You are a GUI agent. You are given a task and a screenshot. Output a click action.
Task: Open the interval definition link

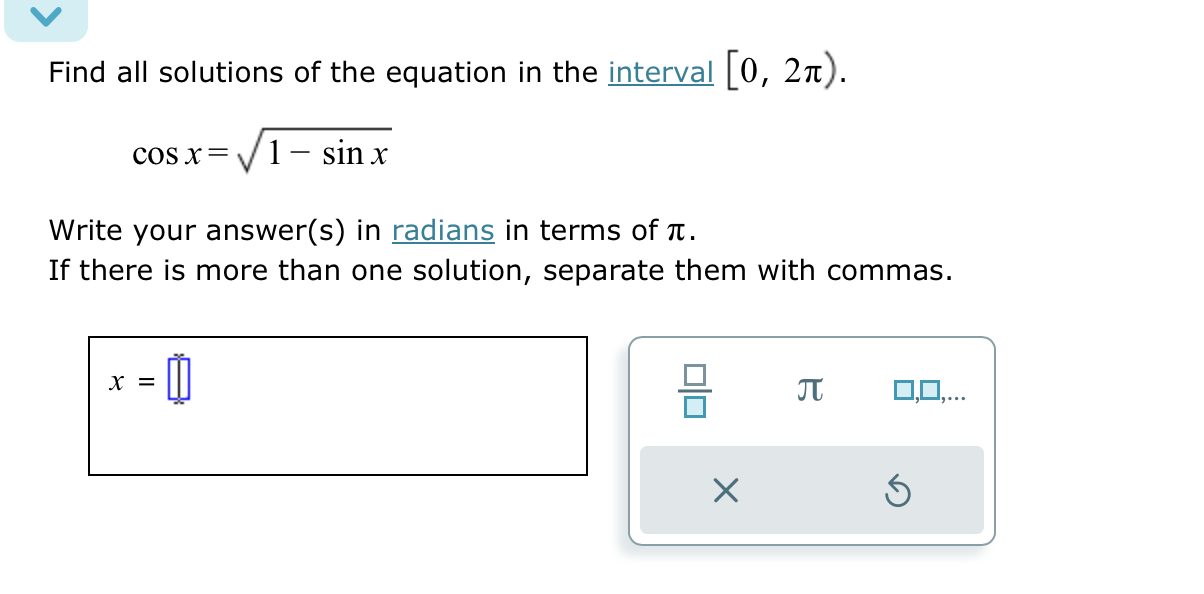[x=660, y=72]
